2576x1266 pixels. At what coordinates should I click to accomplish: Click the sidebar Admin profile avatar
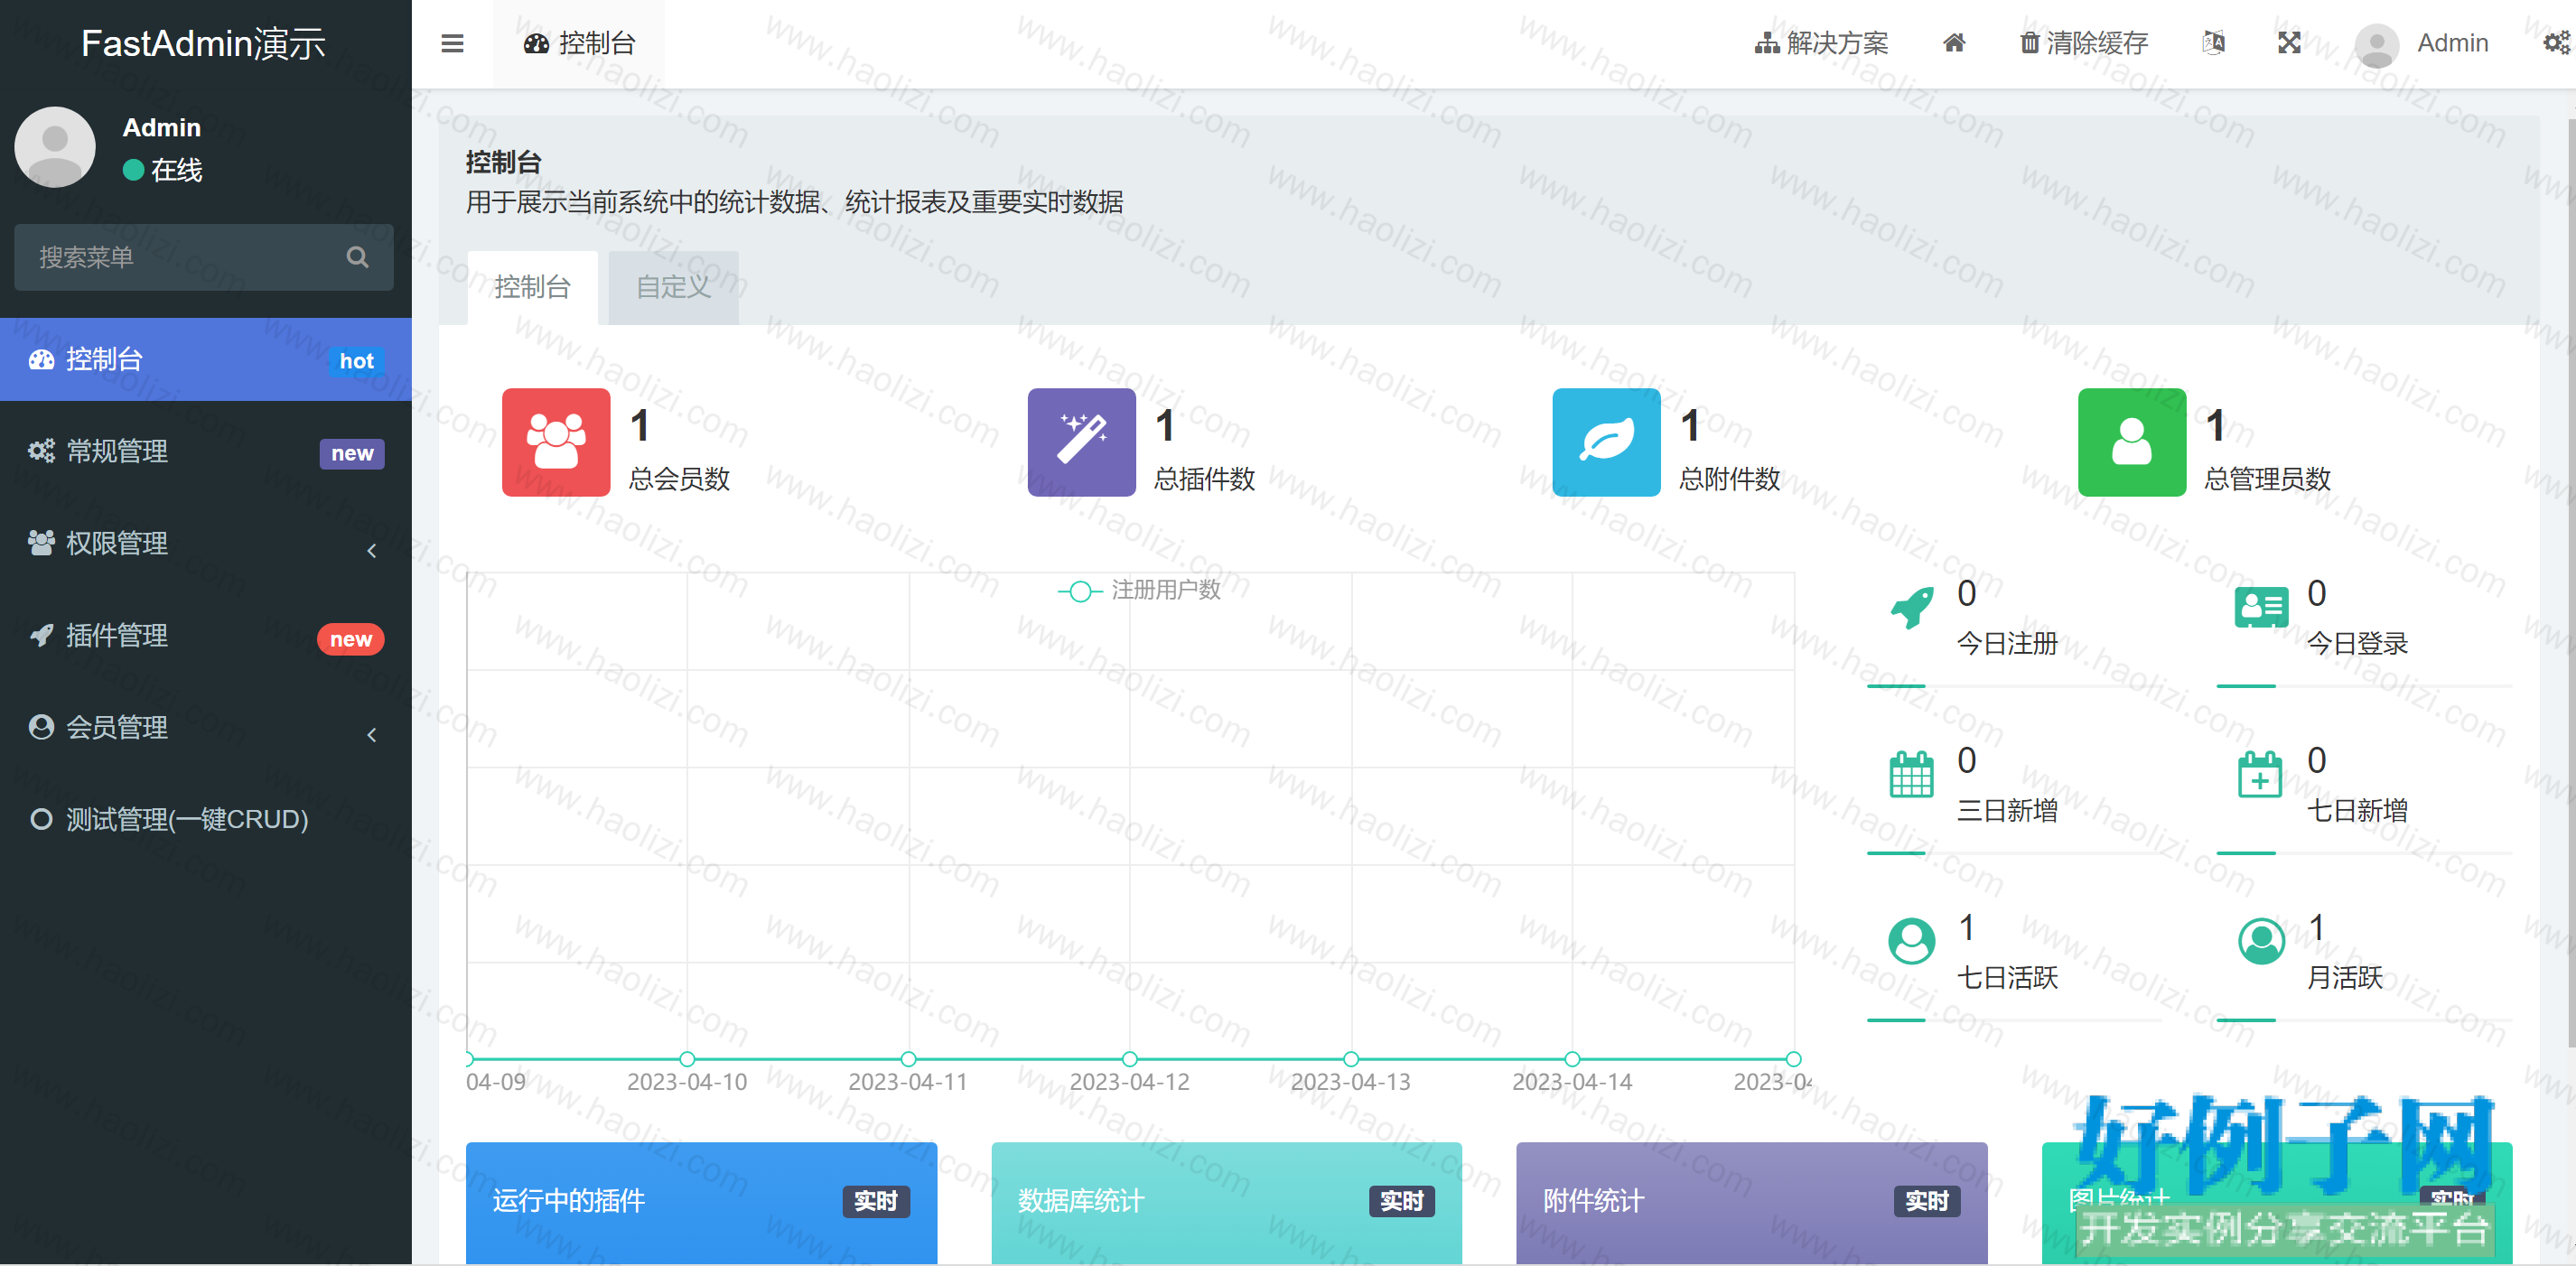pyautogui.click(x=55, y=147)
